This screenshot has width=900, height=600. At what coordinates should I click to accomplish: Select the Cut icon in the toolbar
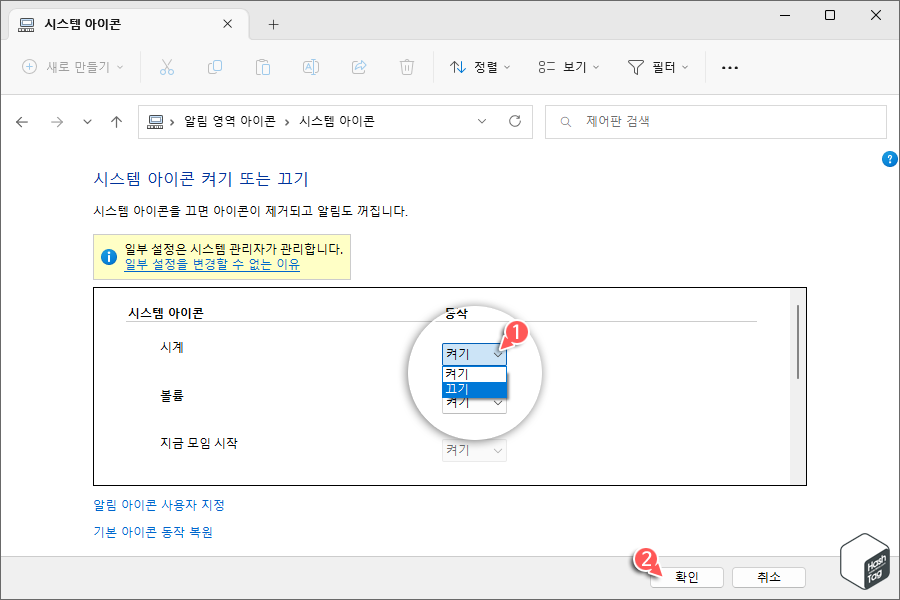(167, 67)
